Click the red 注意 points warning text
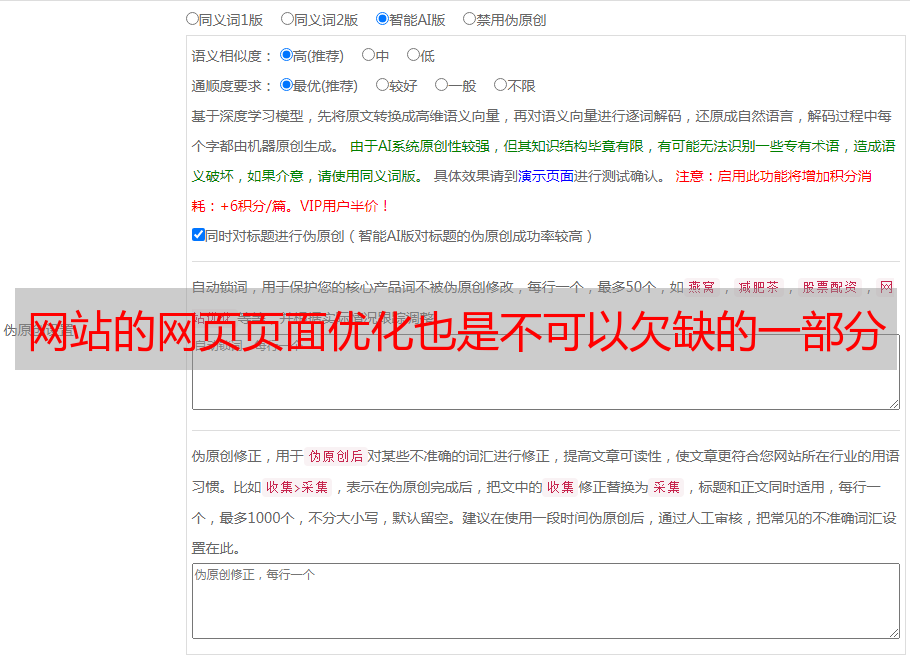This screenshot has width=911, height=658. (532, 191)
